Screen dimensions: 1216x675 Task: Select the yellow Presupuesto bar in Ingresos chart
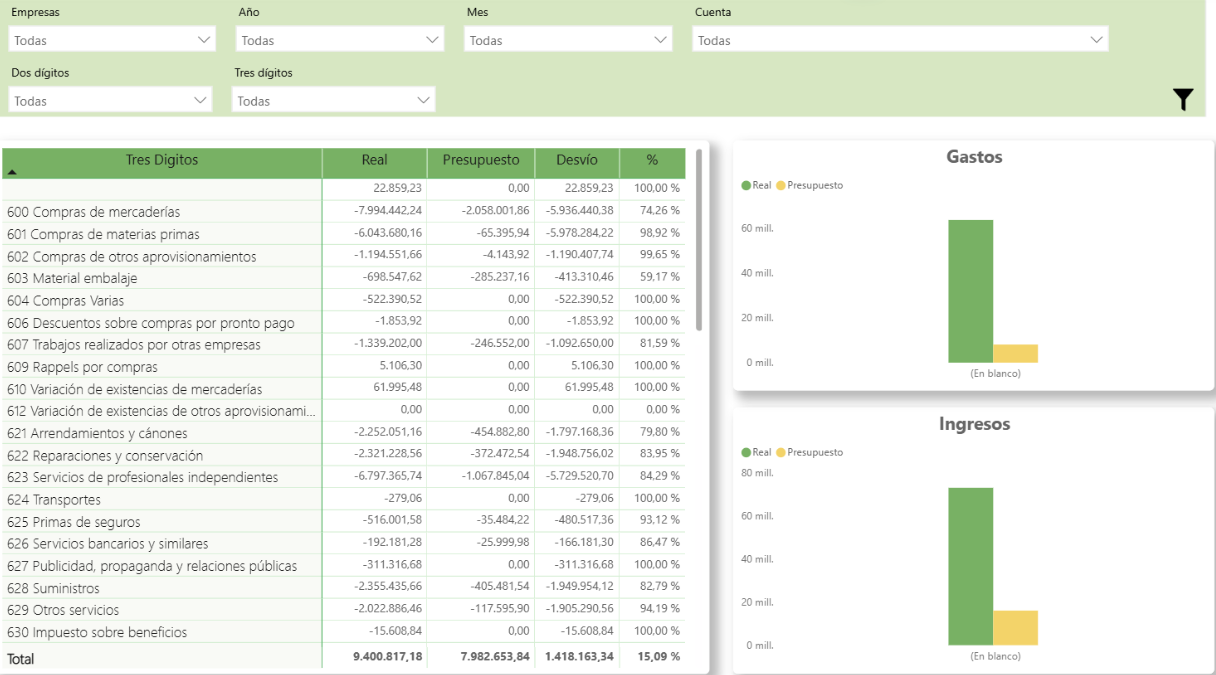(x=1015, y=627)
